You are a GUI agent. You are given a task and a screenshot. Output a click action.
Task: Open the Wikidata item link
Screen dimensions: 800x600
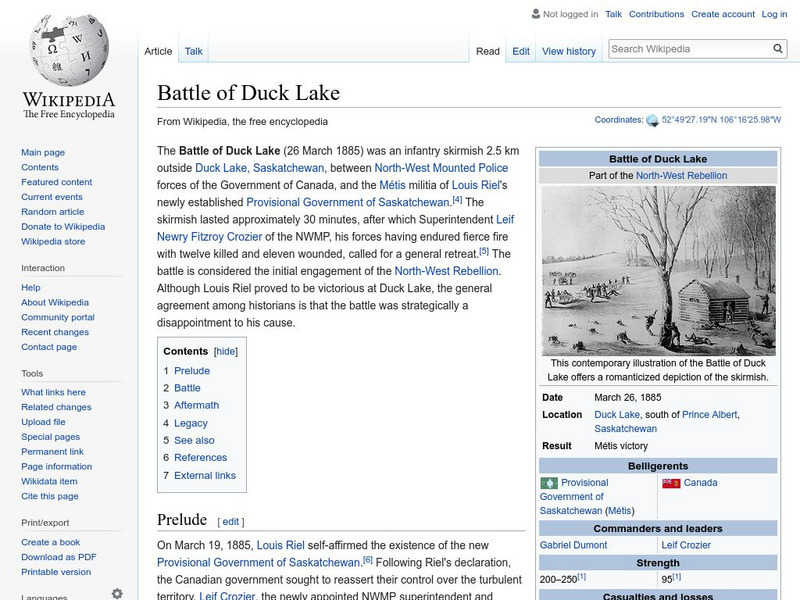[x=48, y=481]
